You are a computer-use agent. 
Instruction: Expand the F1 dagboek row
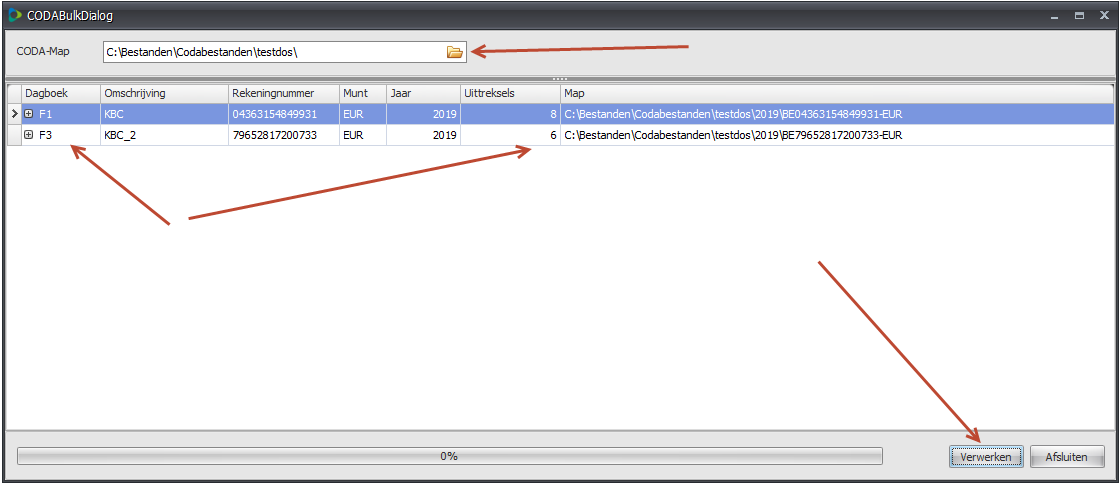click(x=29, y=114)
